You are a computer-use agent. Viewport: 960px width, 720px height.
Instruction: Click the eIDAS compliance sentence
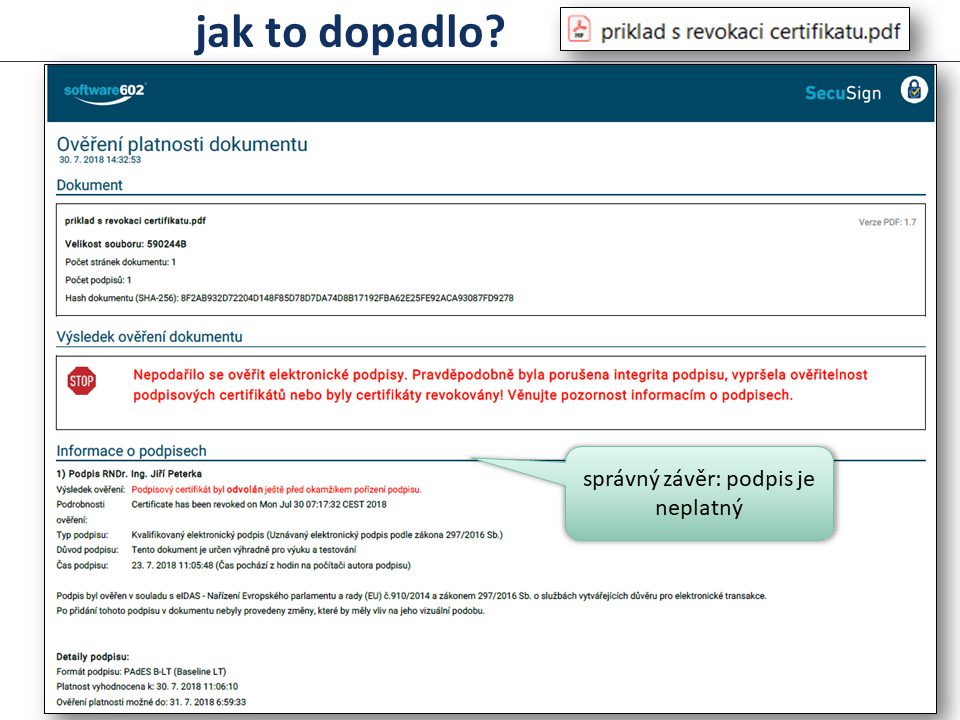pos(411,596)
